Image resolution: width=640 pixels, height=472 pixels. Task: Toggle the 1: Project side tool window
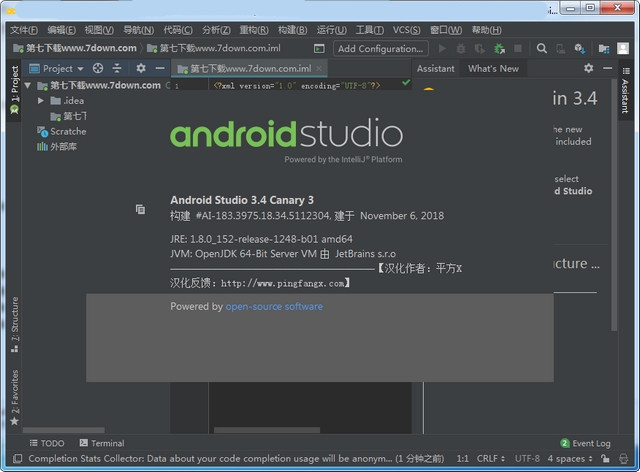13,92
